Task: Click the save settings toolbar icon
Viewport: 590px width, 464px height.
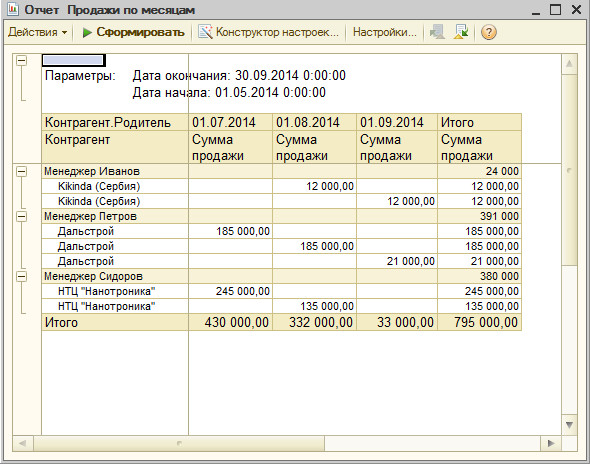Action: [437, 32]
